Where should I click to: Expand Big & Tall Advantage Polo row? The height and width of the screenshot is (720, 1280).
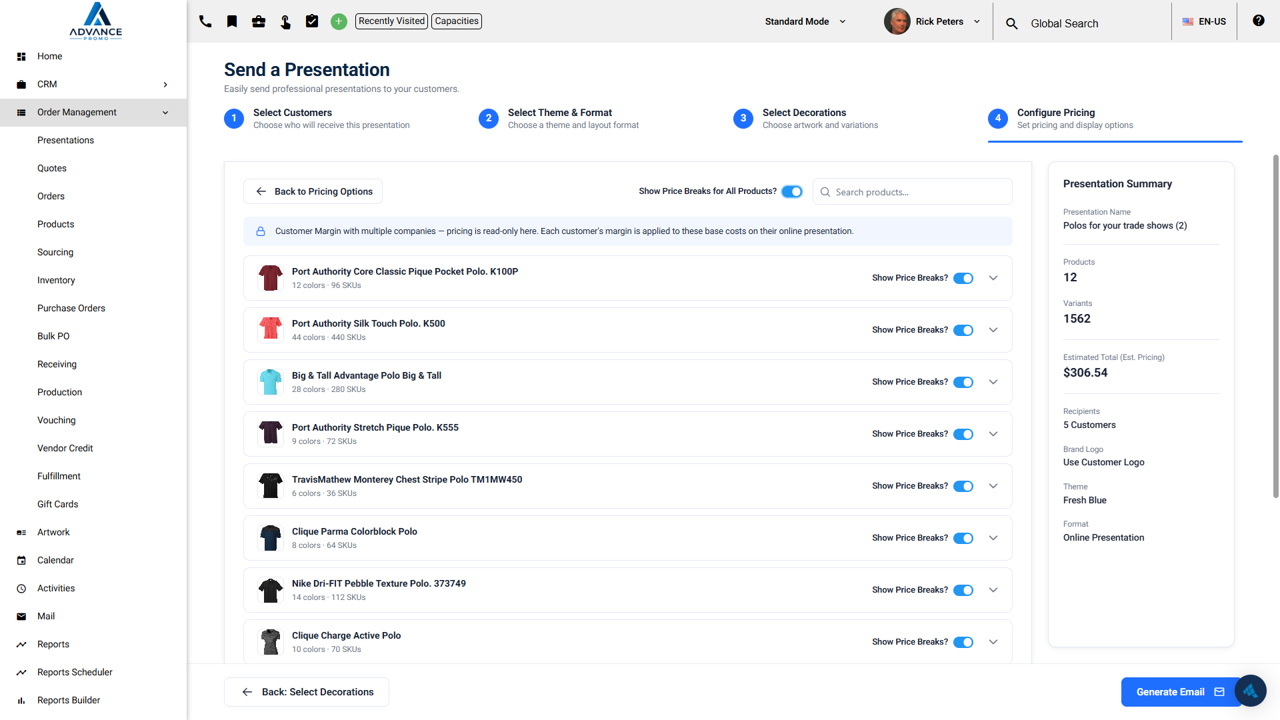tap(993, 382)
